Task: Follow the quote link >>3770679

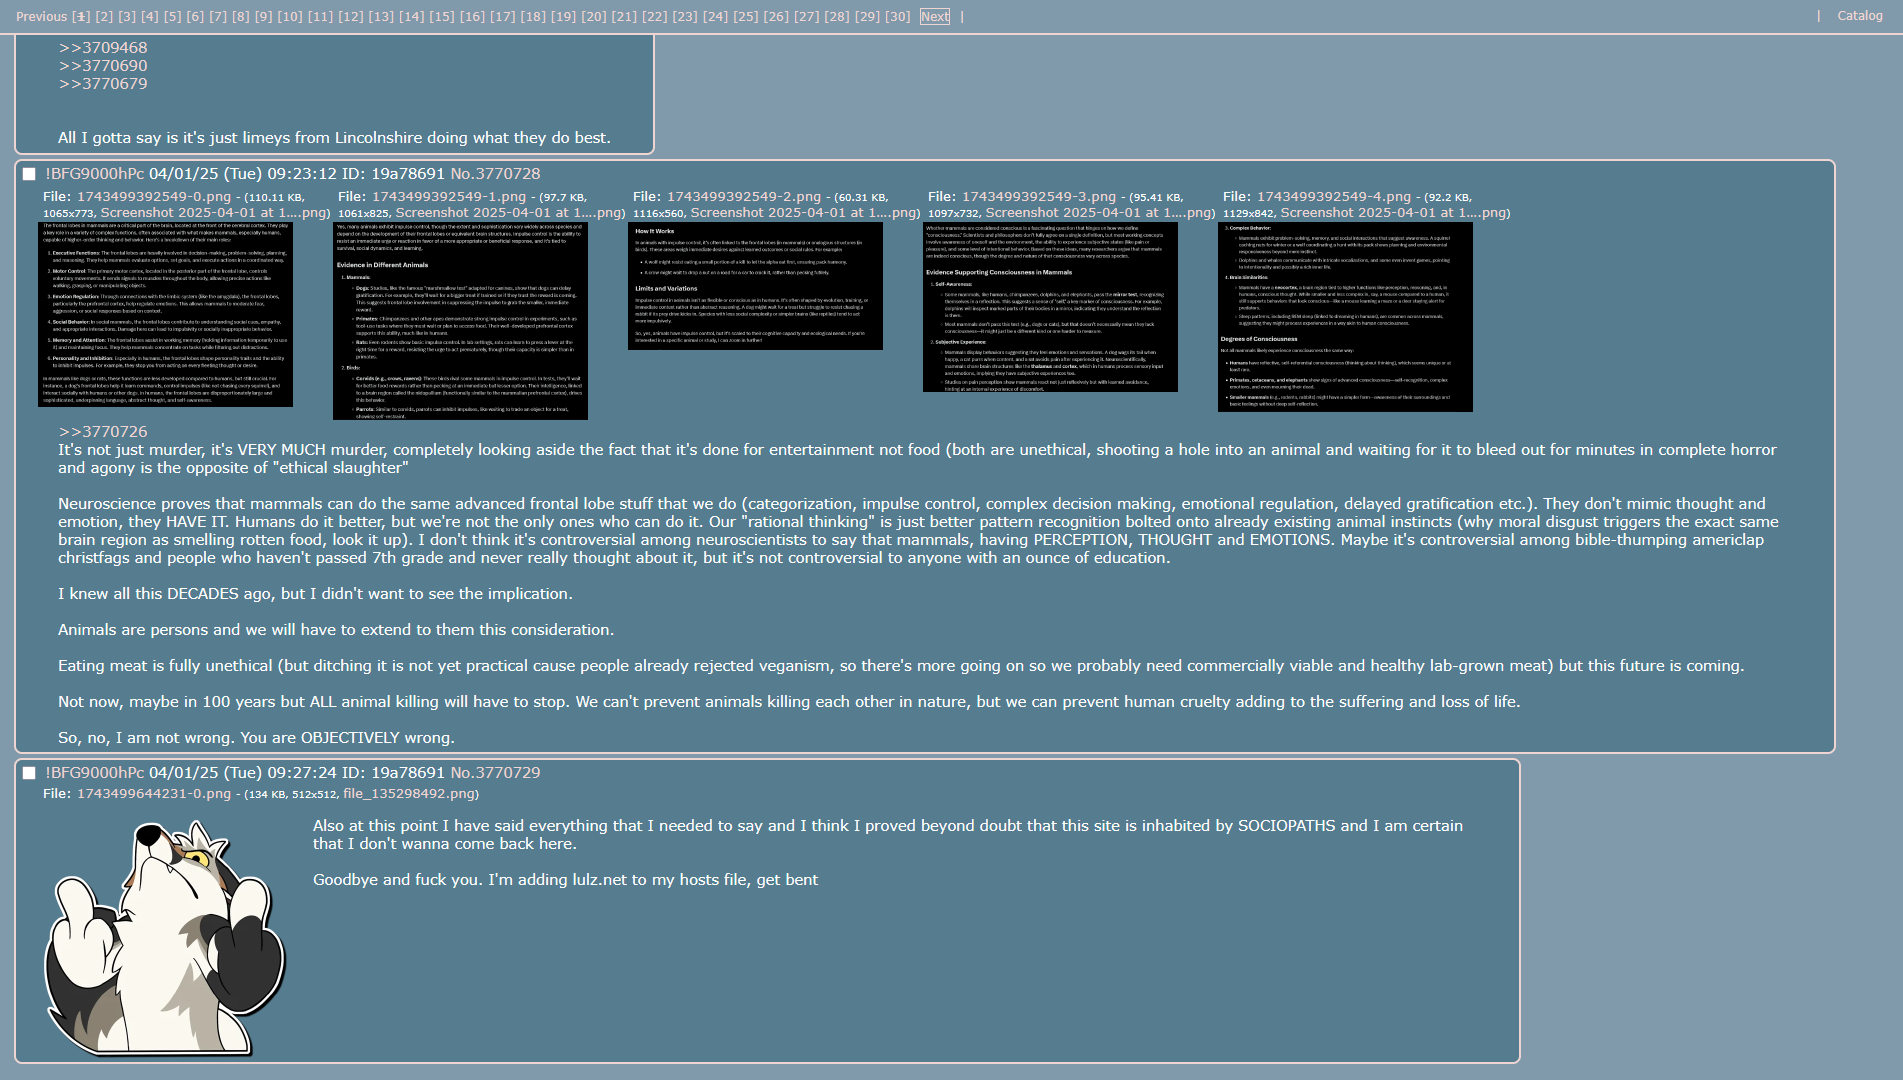Action: [103, 84]
